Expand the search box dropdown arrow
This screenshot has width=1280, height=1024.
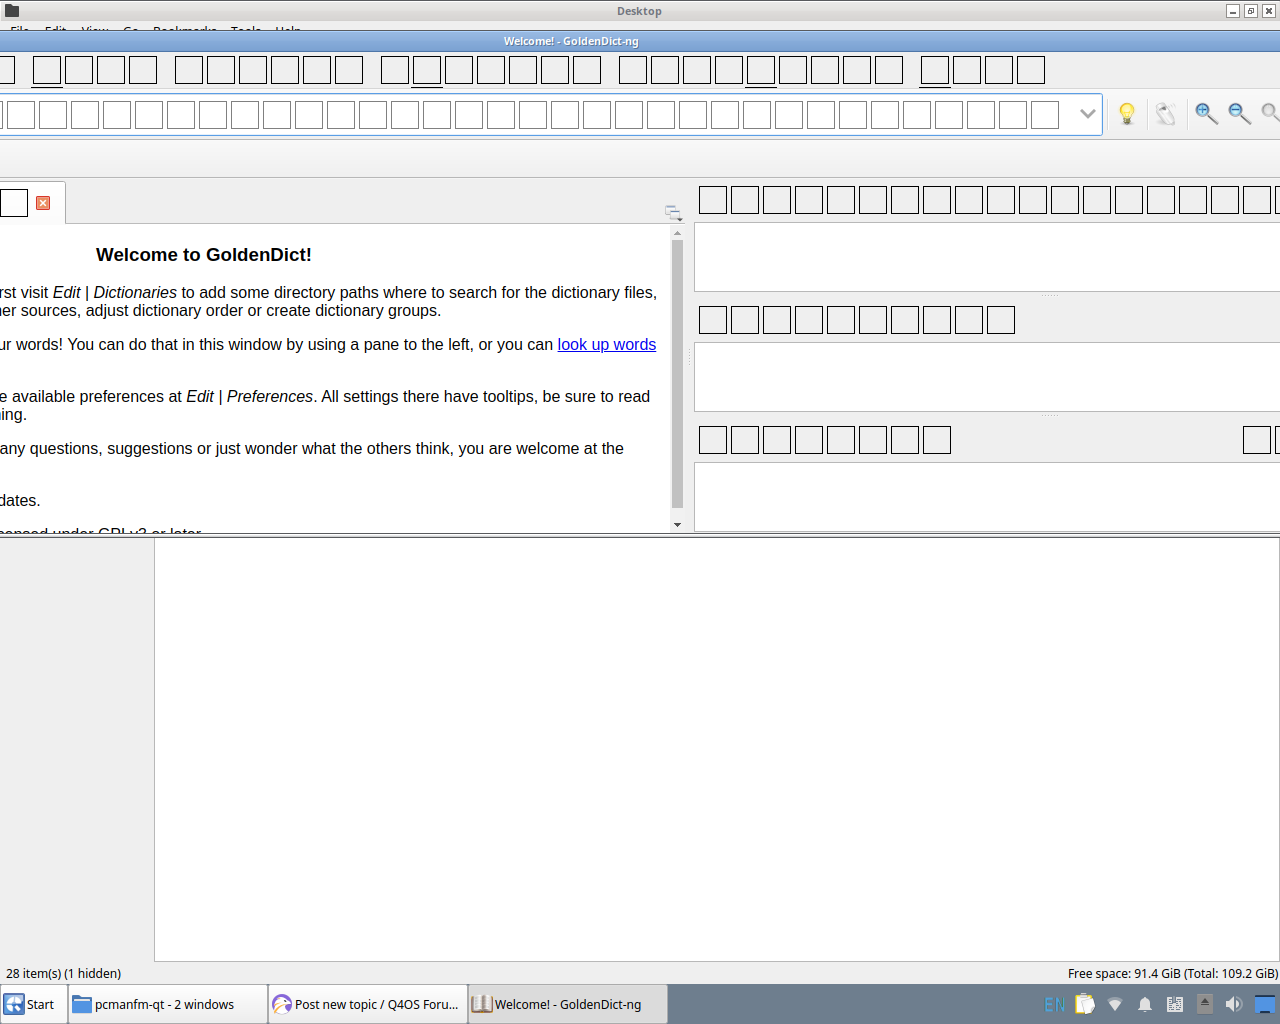pos(1087,114)
